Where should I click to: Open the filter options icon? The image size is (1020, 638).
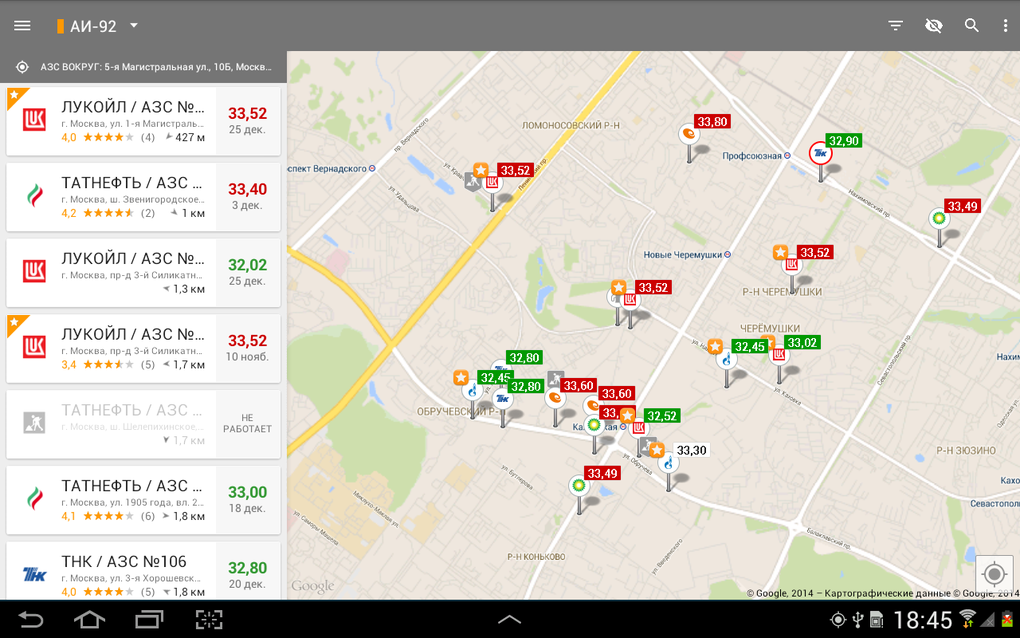point(896,25)
